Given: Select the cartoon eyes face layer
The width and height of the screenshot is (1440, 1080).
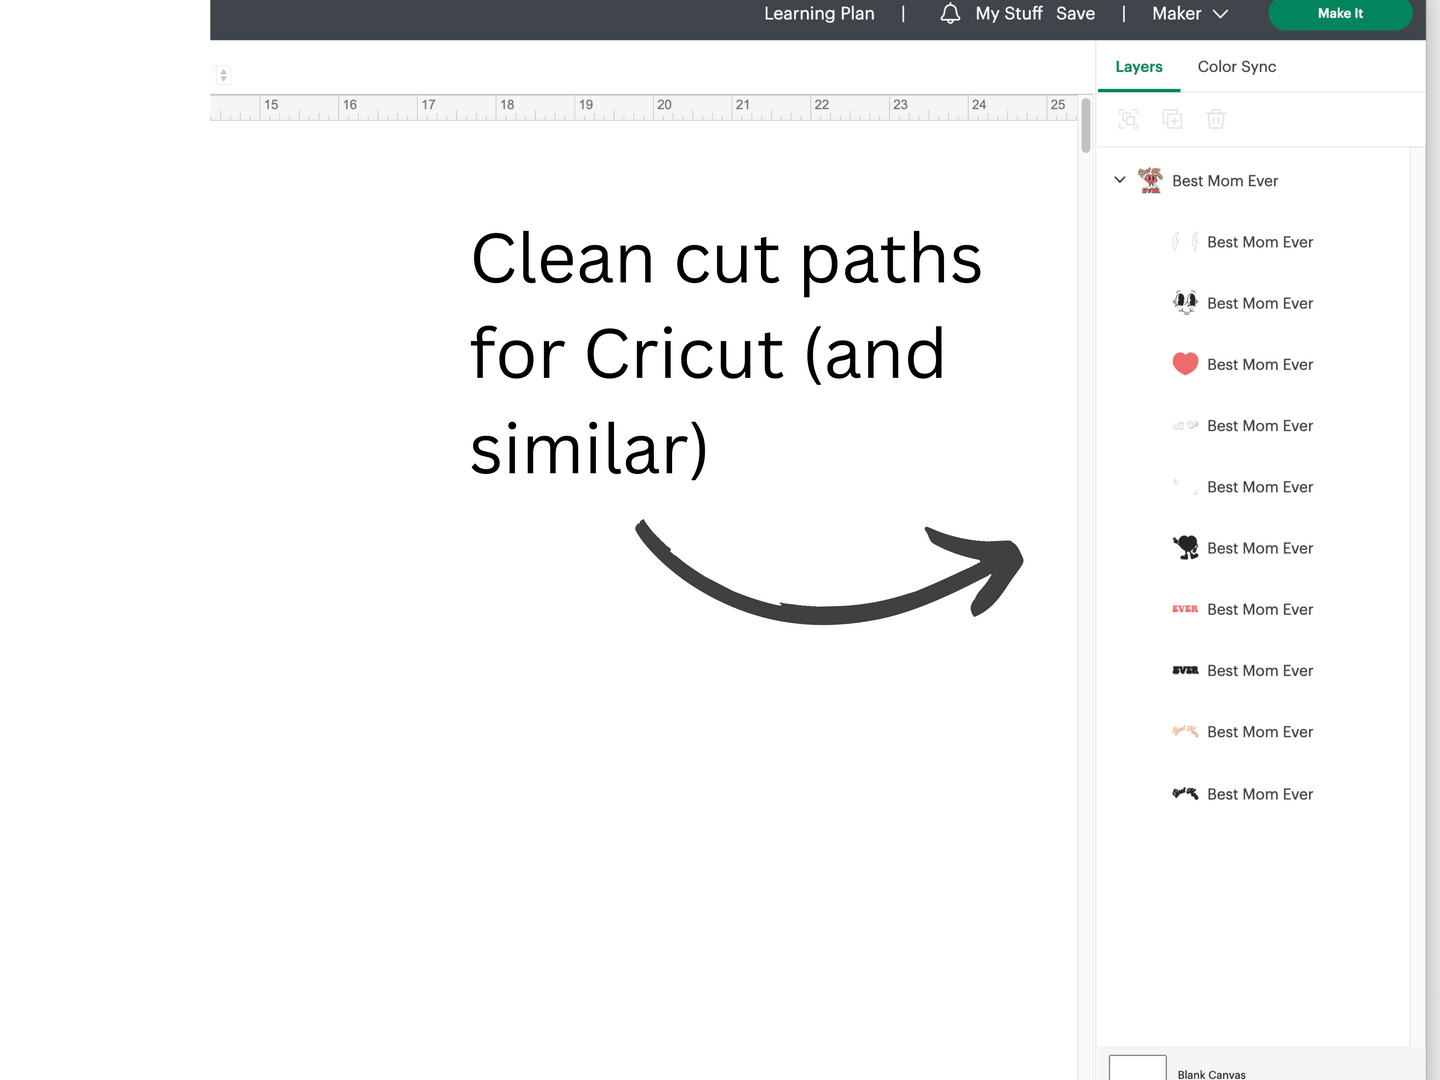Looking at the screenshot, I should point(1185,303).
